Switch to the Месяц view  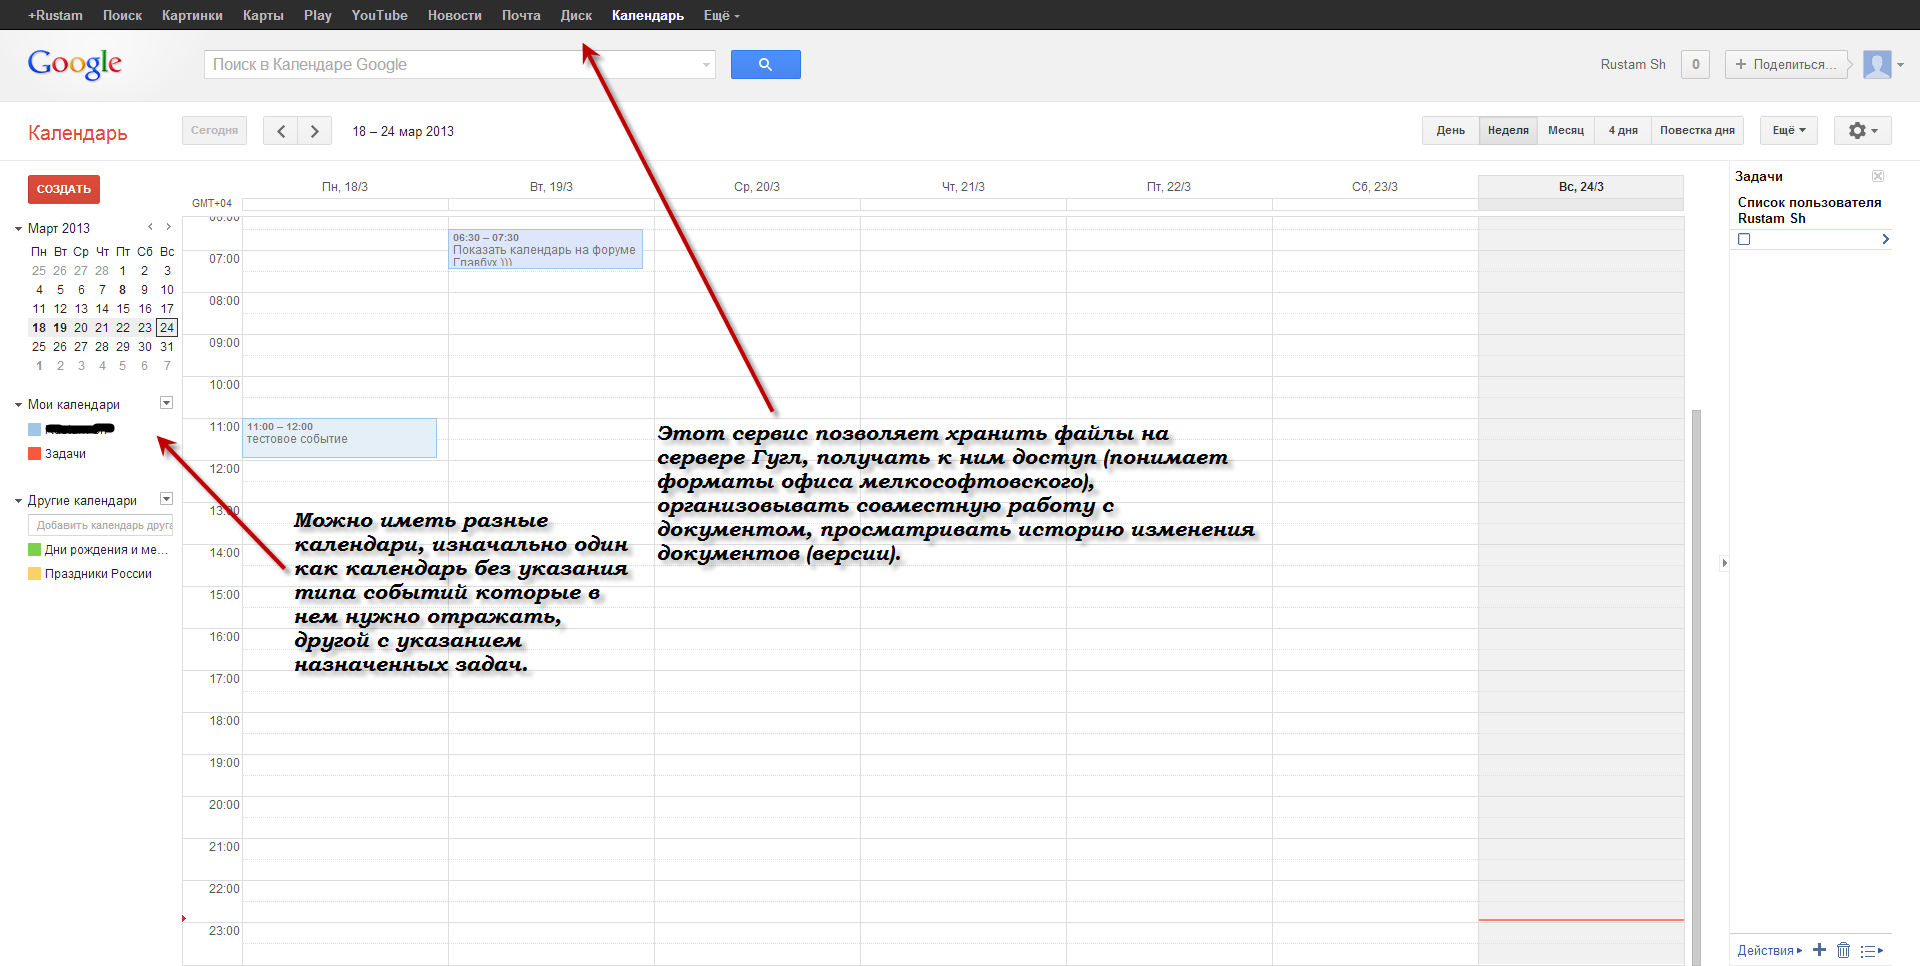[1565, 131]
